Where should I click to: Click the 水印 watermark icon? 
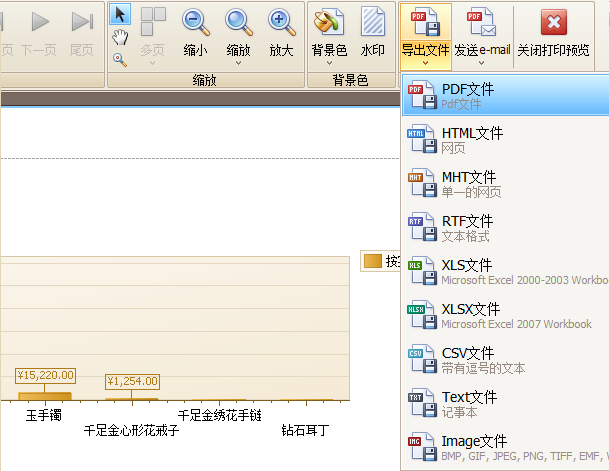pos(373,22)
